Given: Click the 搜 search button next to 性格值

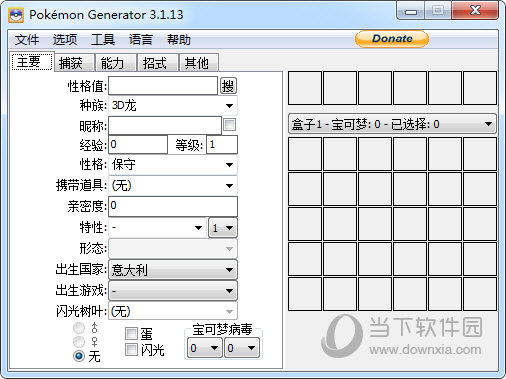Looking at the screenshot, I should (x=228, y=86).
